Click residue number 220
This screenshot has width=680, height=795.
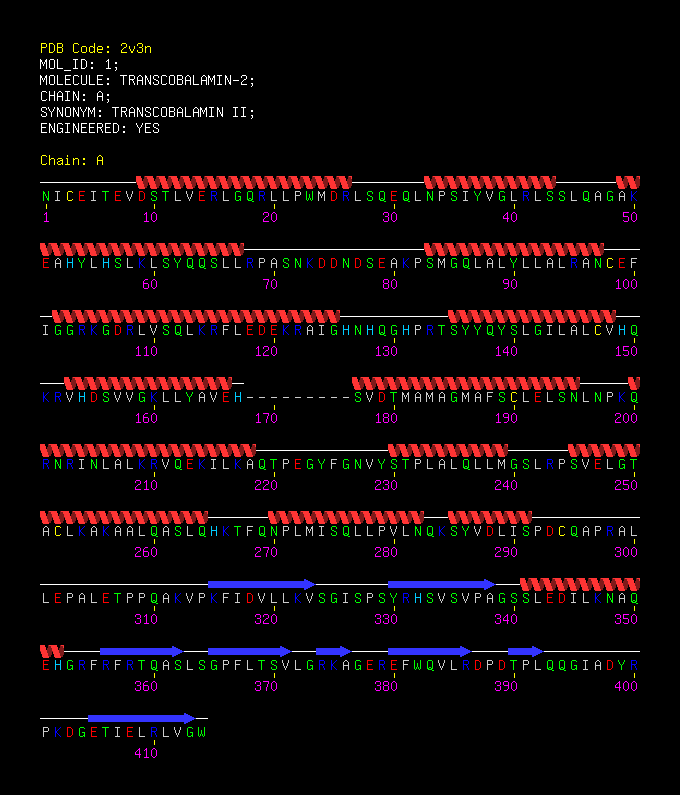tap(266, 485)
